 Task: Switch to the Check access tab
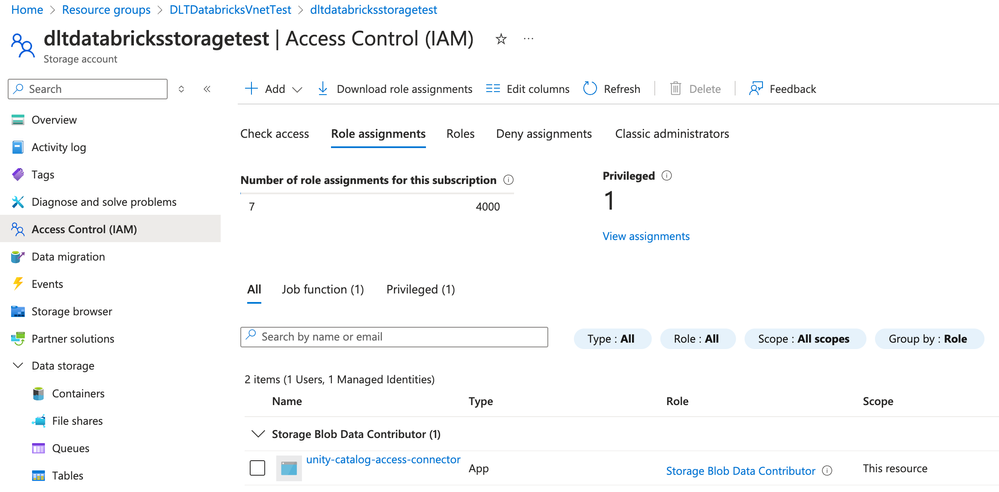click(x=275, y=134)
